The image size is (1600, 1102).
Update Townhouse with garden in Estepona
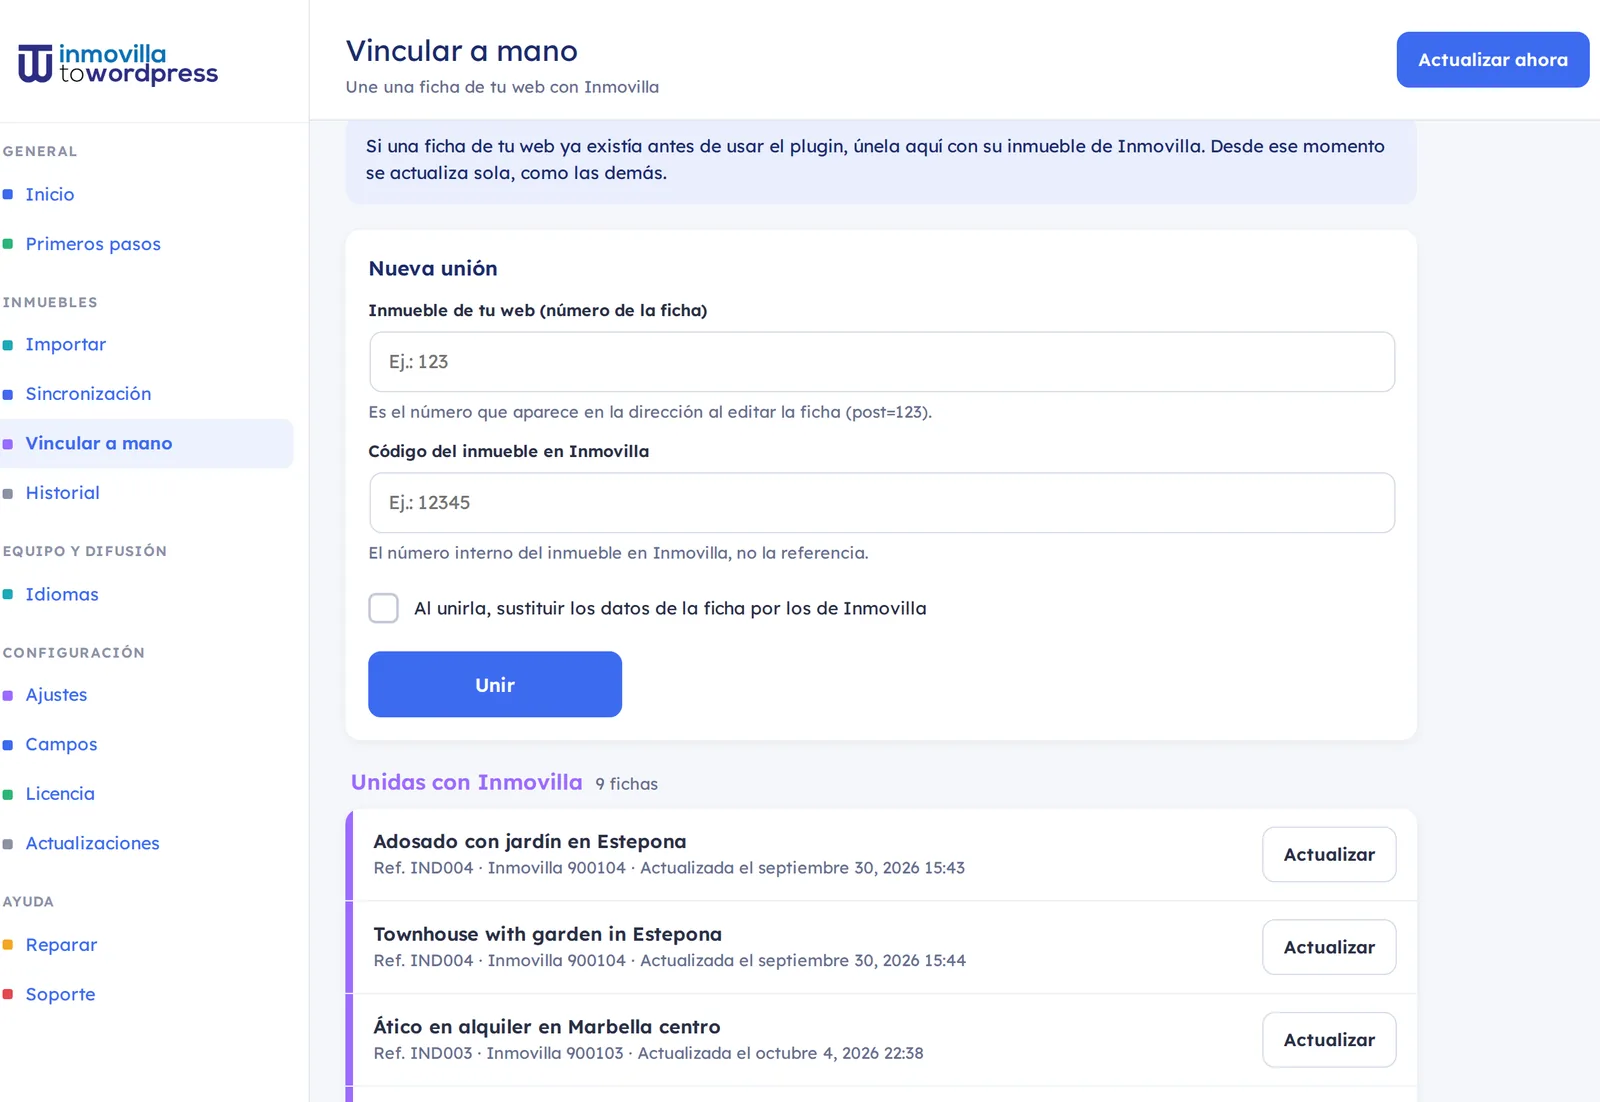click(1329, 947)
